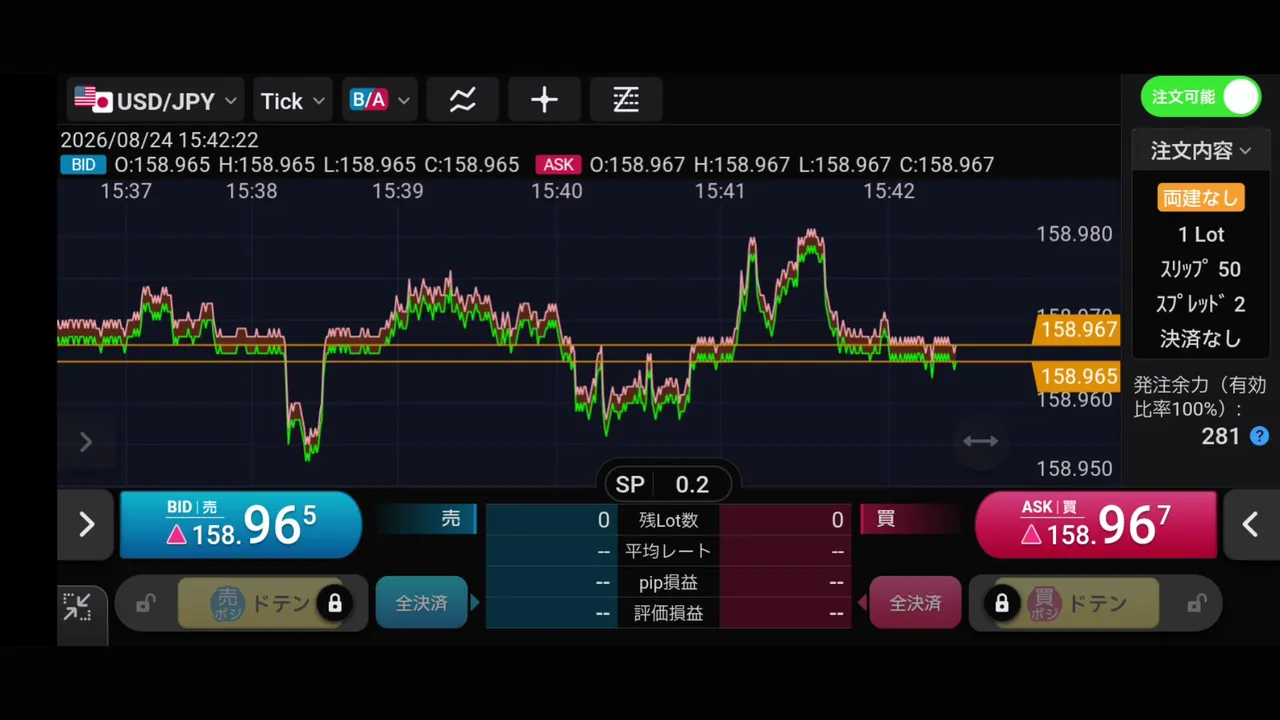Click the buy-side 全決済 close-all button

pos(915,603)
